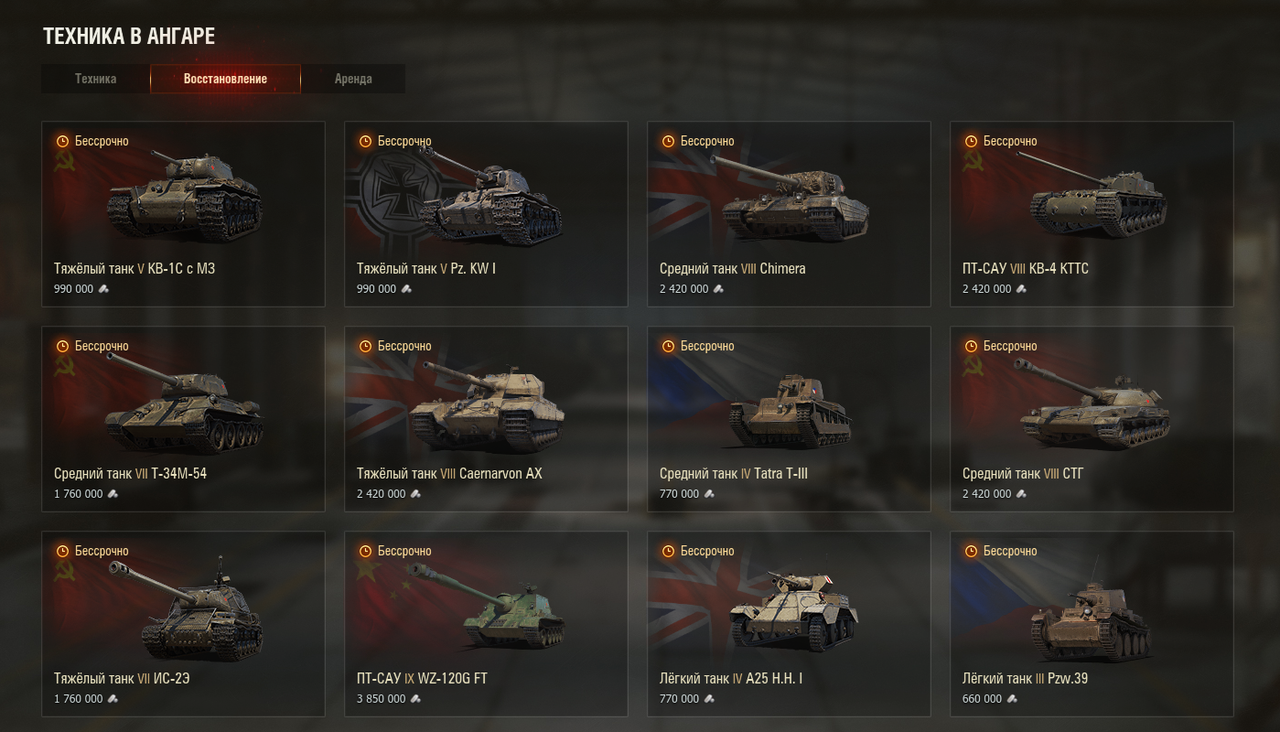Click the credits icon next to 660 000
Viewport: 1280px width, 732px height.
click(x=1012, y=699)
